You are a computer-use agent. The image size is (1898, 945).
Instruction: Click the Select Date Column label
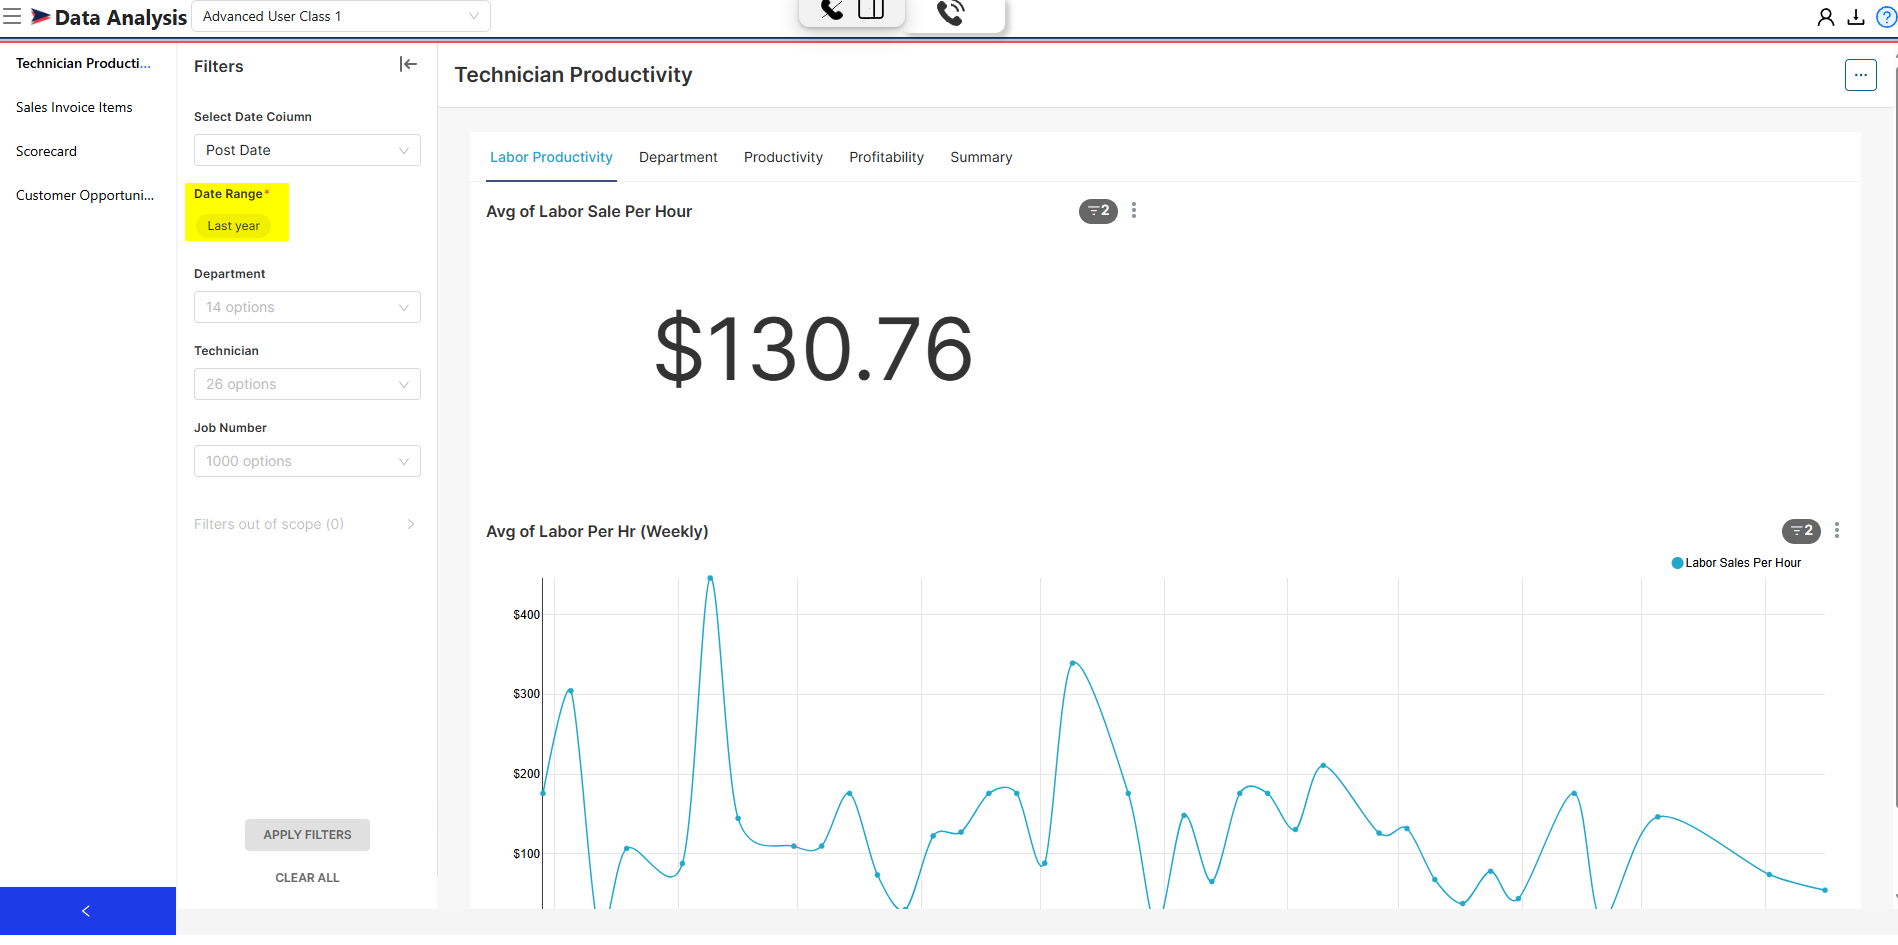coord(253,117)
